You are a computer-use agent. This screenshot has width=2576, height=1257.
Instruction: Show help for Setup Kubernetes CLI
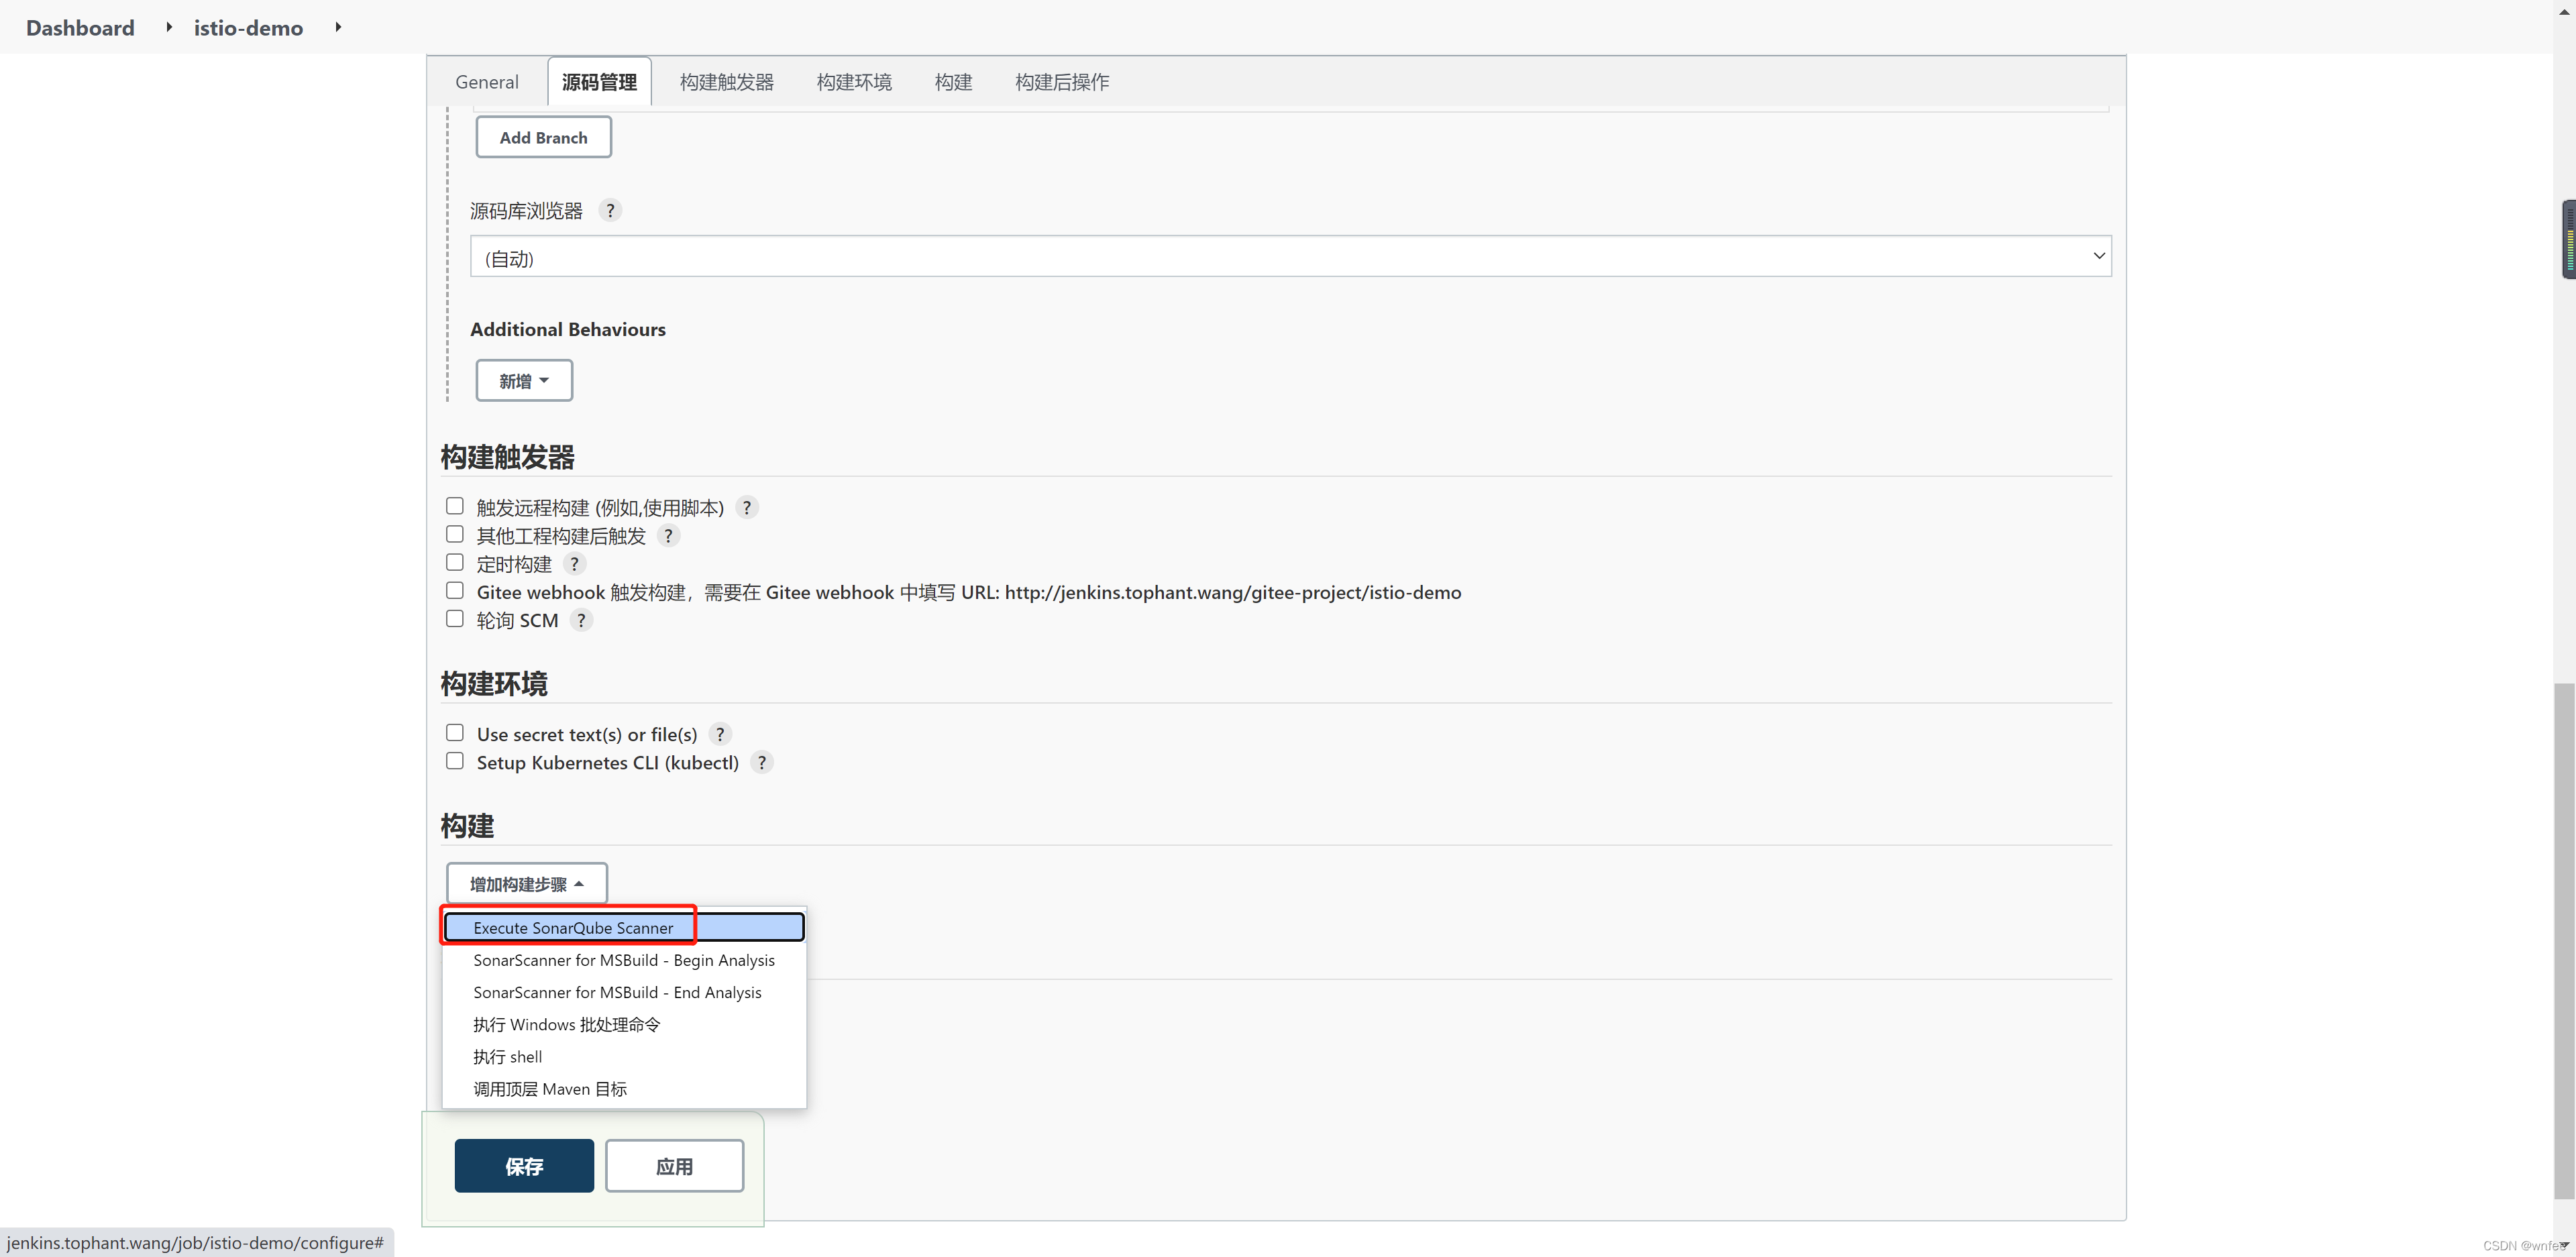tap(761, 763)
